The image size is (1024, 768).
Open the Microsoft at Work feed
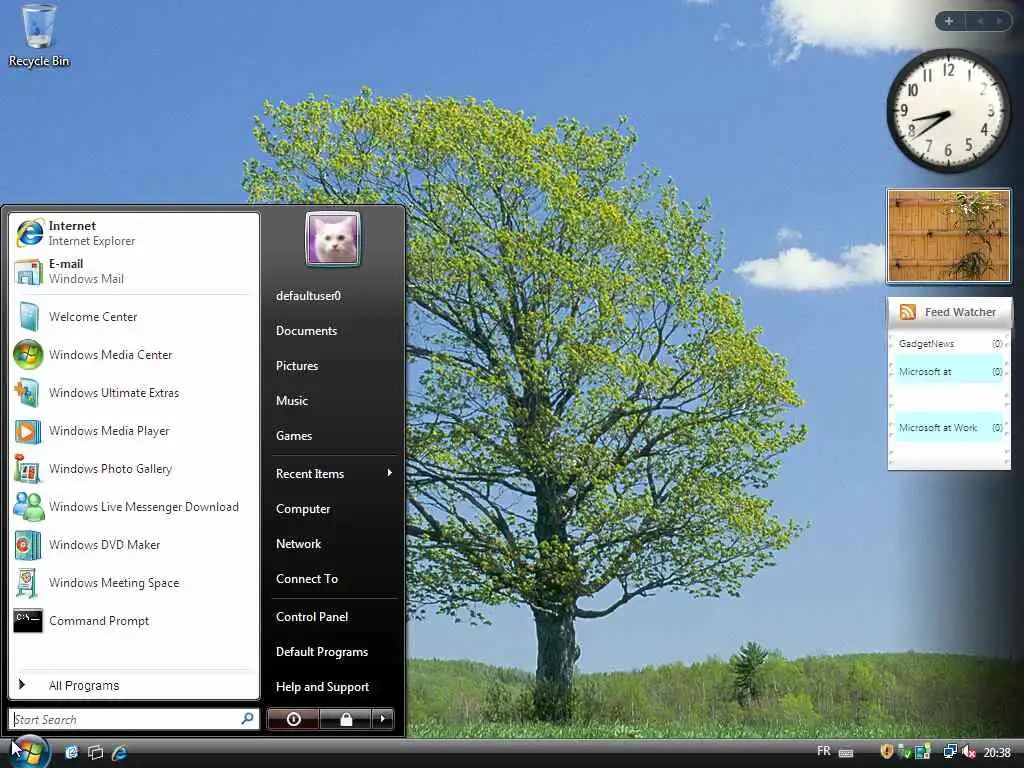950,428
